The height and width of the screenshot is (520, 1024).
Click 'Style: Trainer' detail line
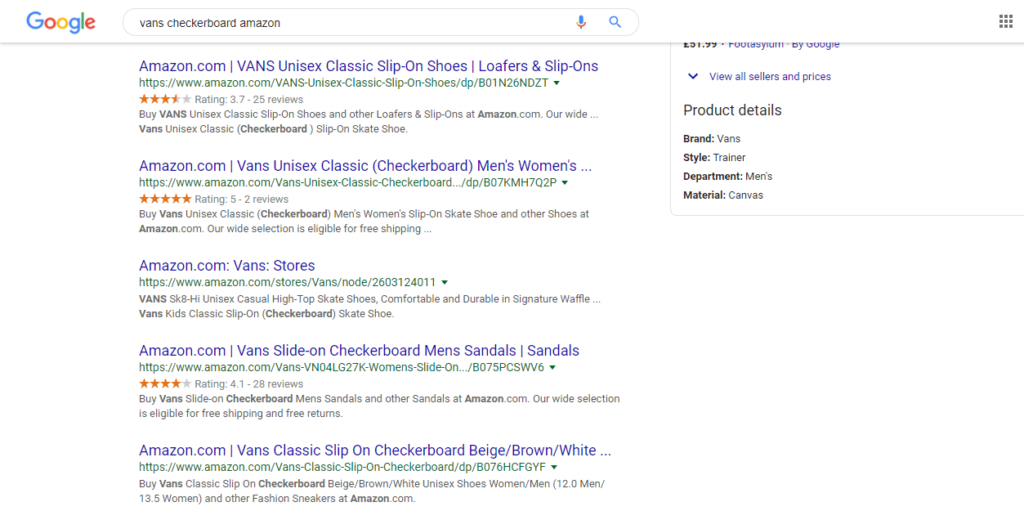pyautogui.click(x=714, y=157)
